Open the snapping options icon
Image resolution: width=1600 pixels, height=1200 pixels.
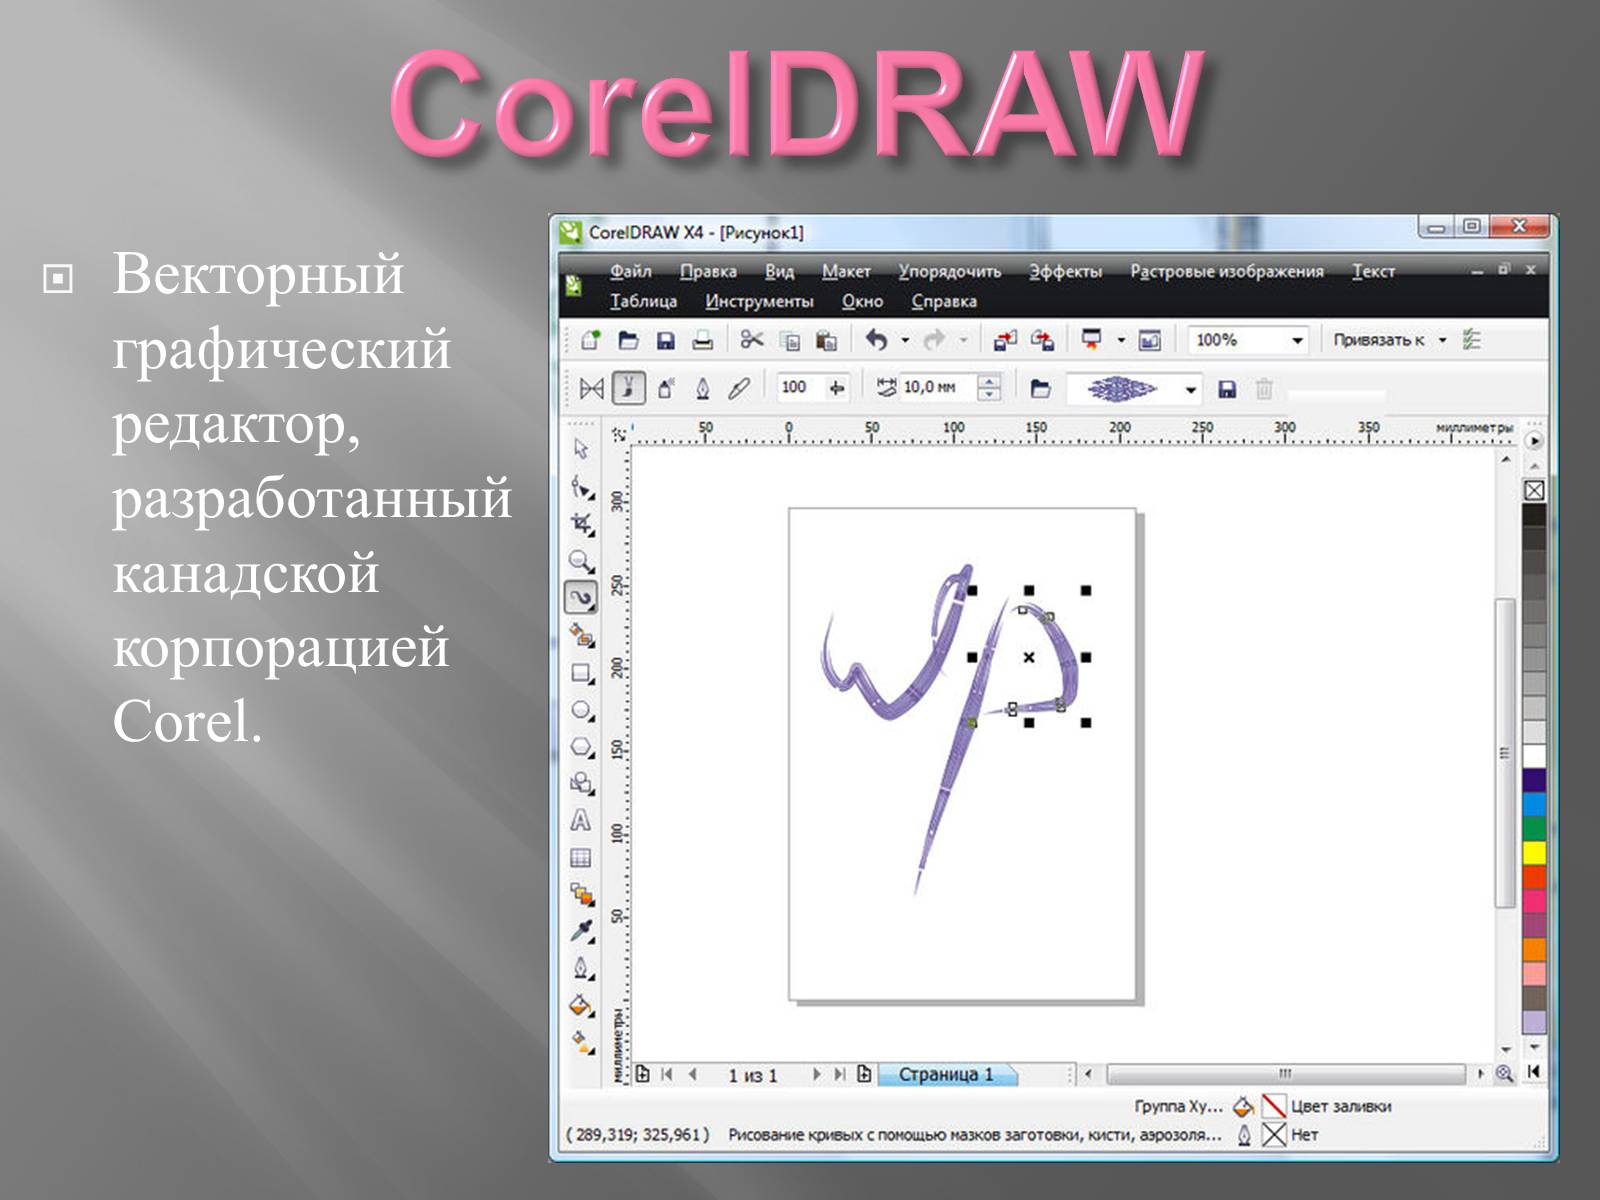click(1471, 340)
